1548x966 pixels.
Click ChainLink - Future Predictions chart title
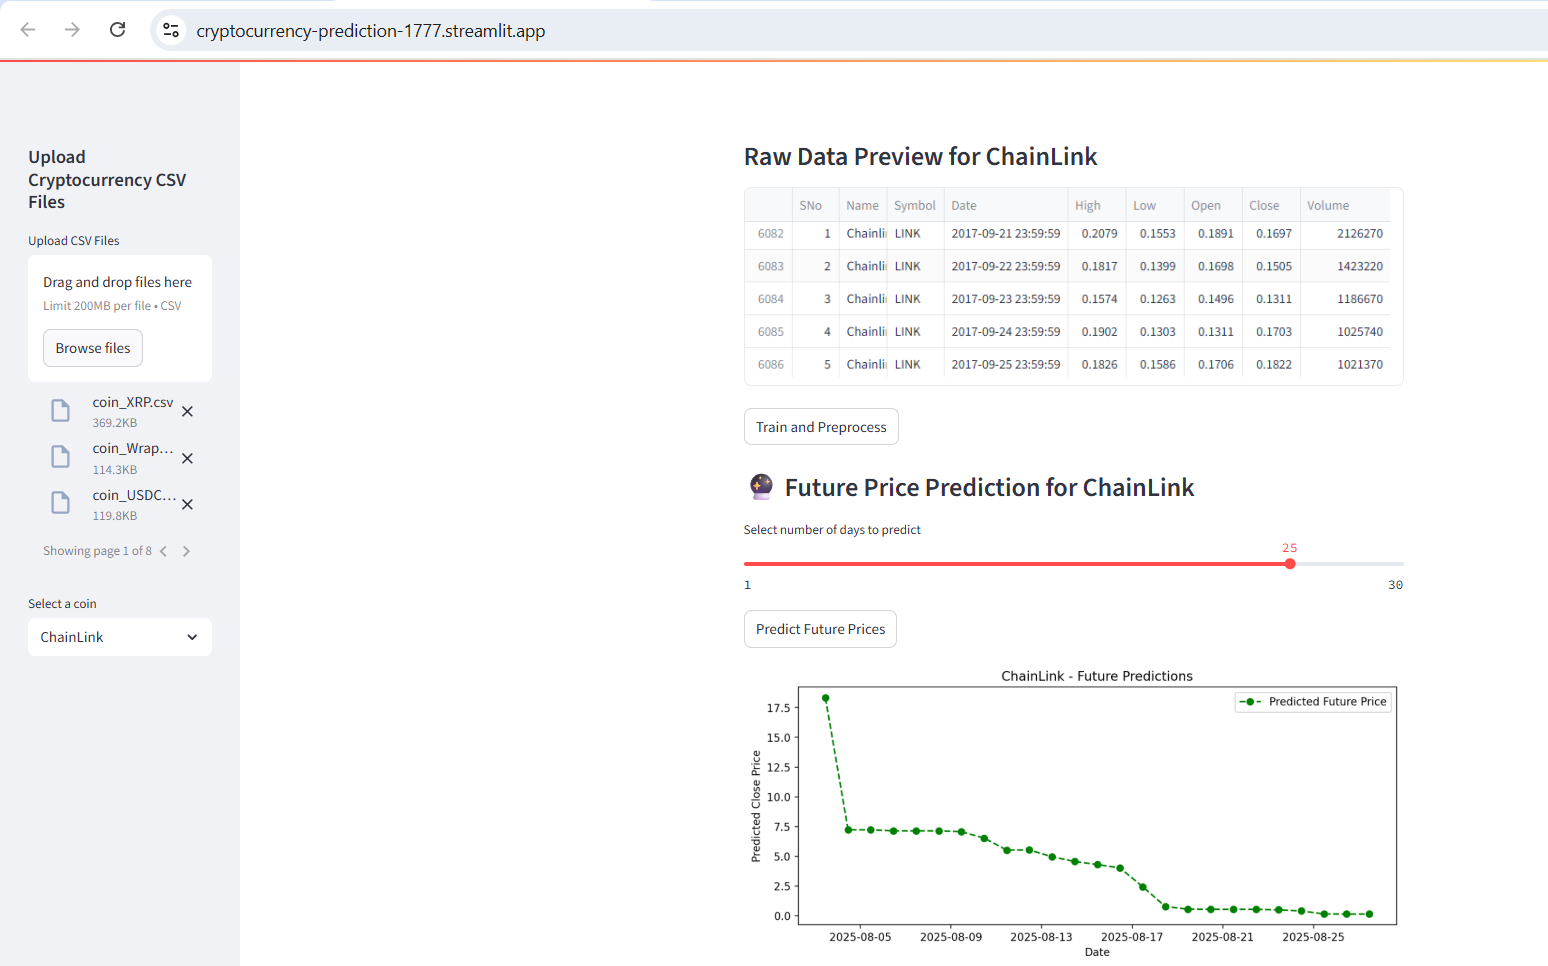tap(1097, 676)
